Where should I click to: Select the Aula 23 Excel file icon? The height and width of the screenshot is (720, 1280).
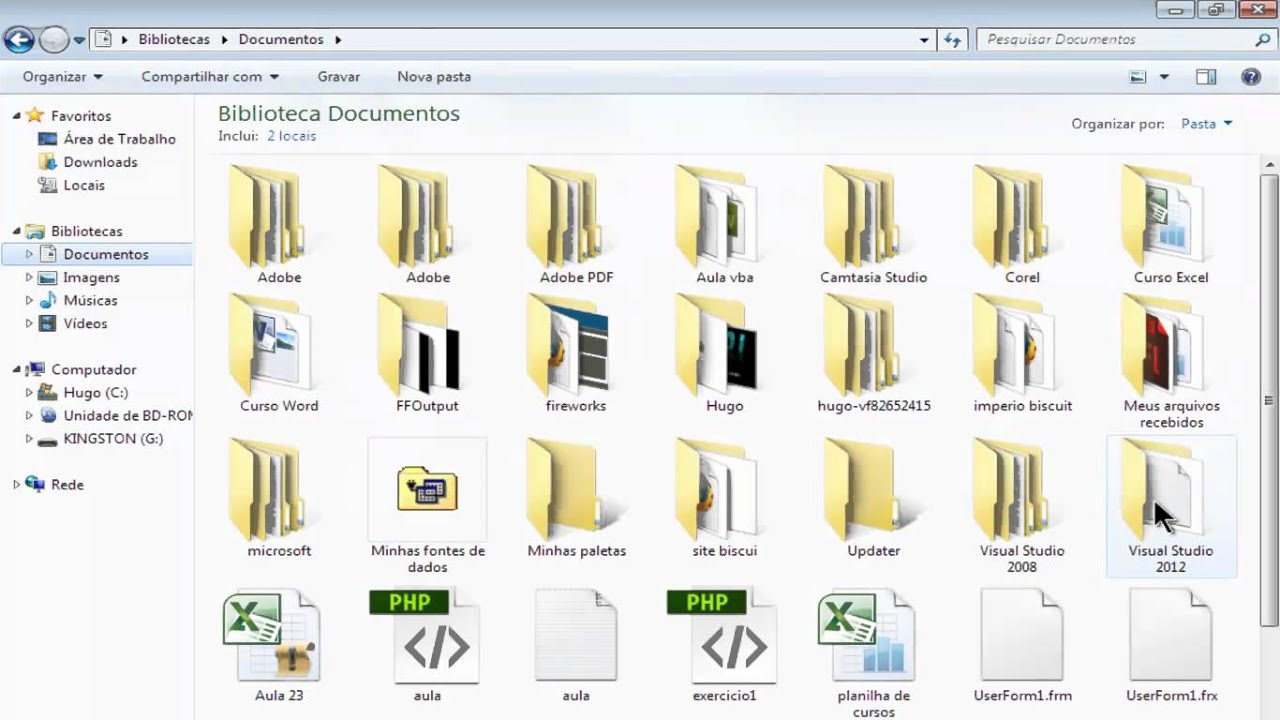[x=272, y=636]
